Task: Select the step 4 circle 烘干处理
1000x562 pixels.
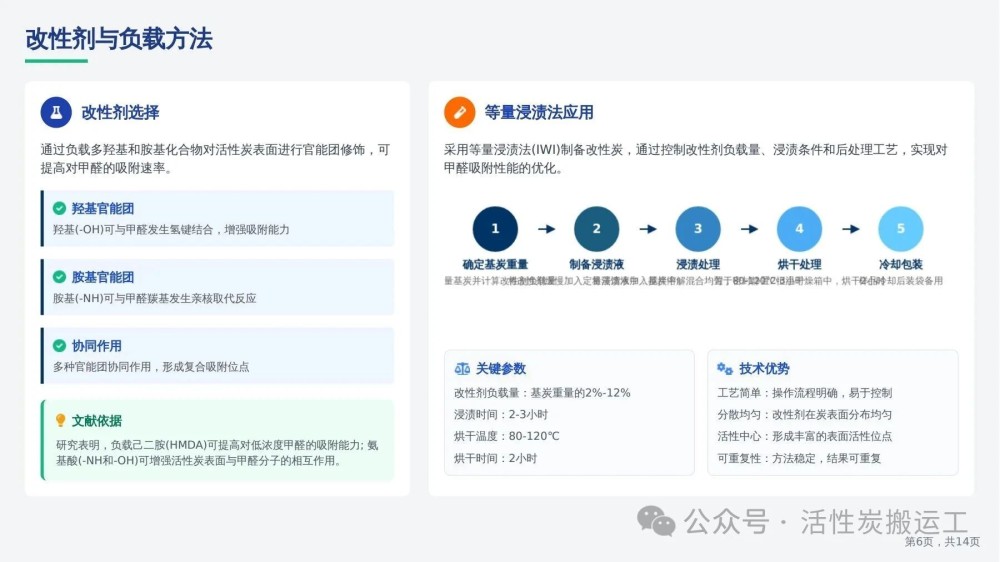Action: pos(799,229)
